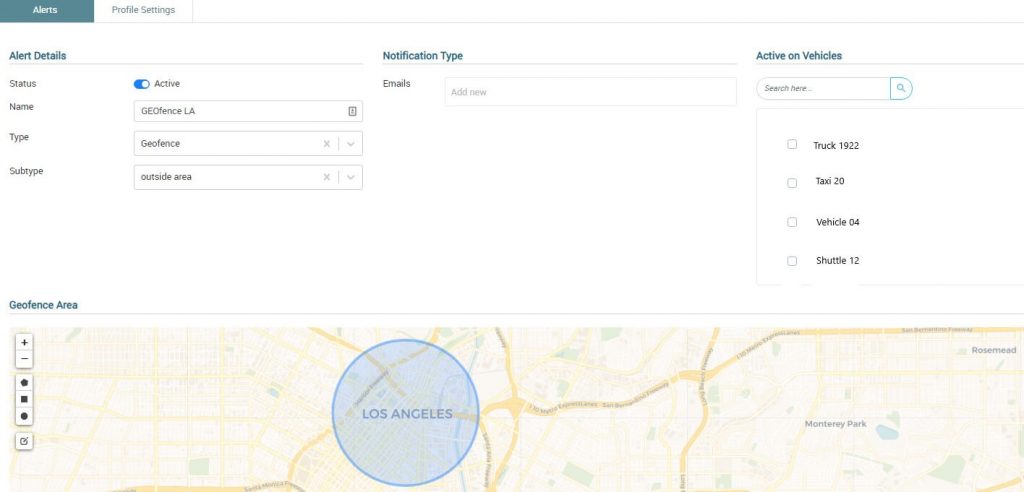Clear the Geofence type selection
This screenshot has width=1024, height=492.
coord(326,144)
